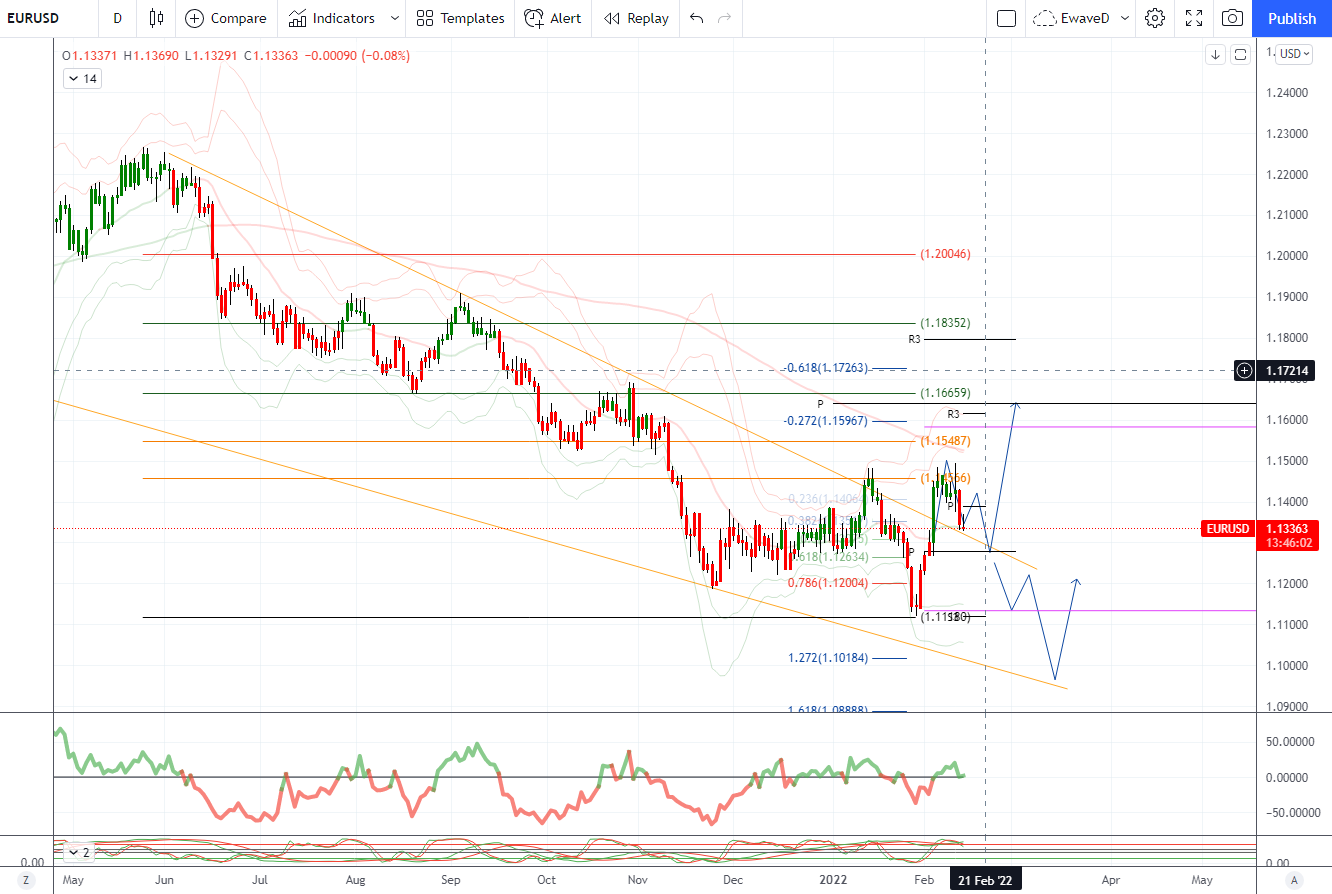Enter fullscreen mode
1332x894 pixels.
click(x=1194, y=18)
